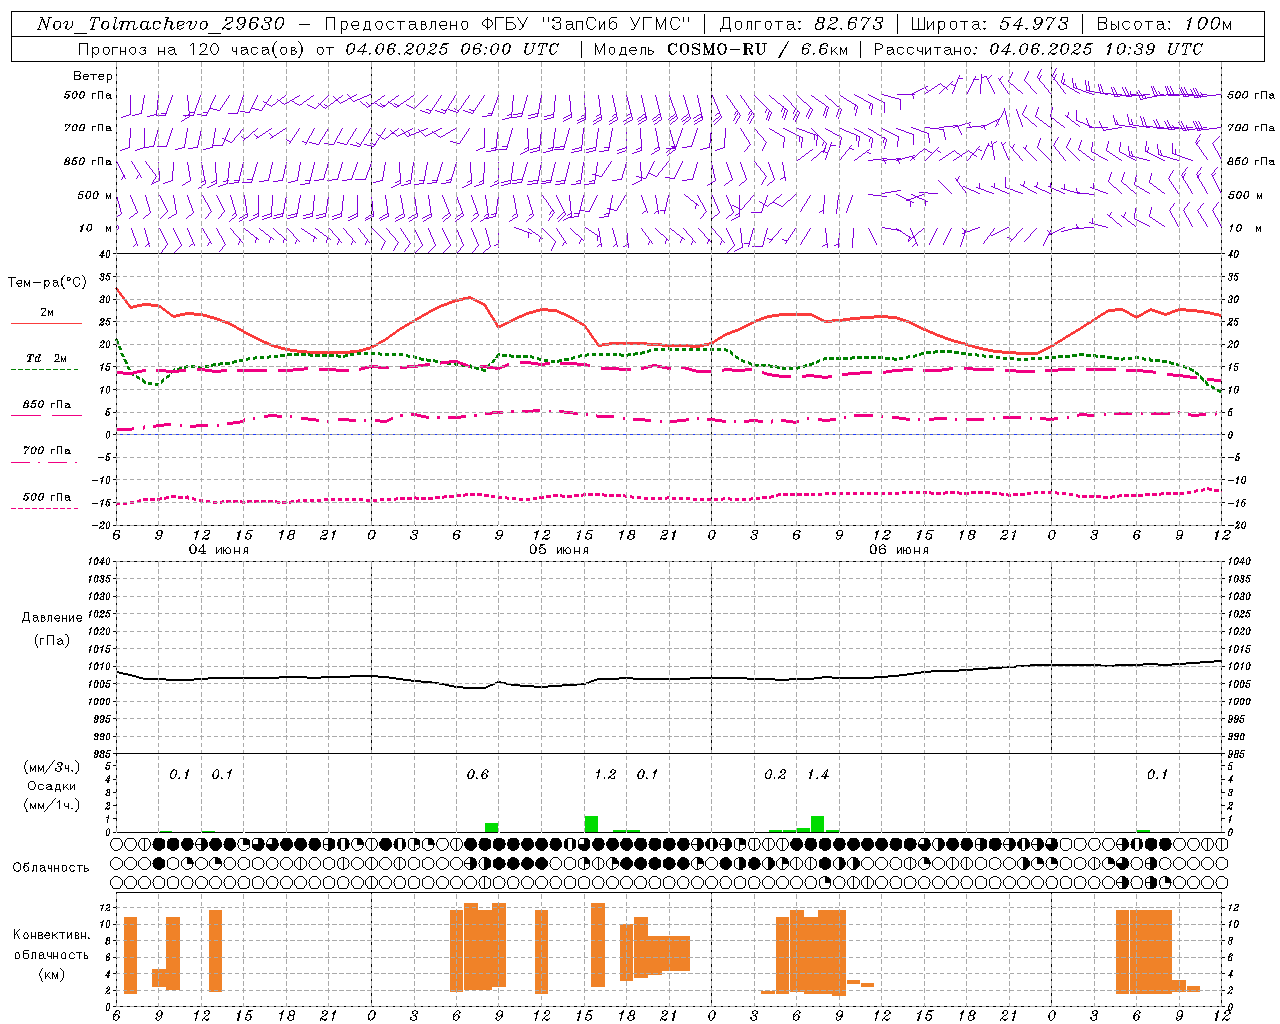Click the station name Nov_Tolmachevo_29630

coord(161,24)
